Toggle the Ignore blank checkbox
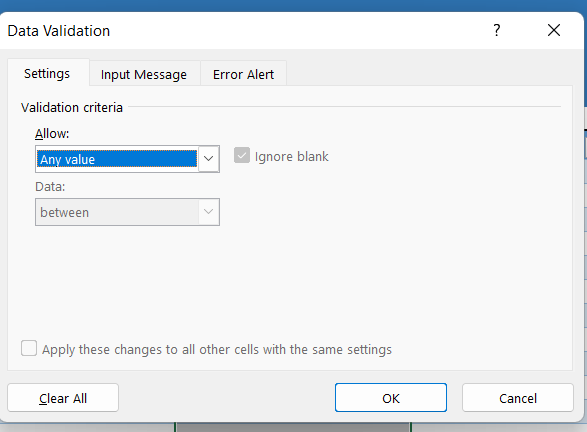This screenshot has height=432, width=587. click(x=242, y=155)
